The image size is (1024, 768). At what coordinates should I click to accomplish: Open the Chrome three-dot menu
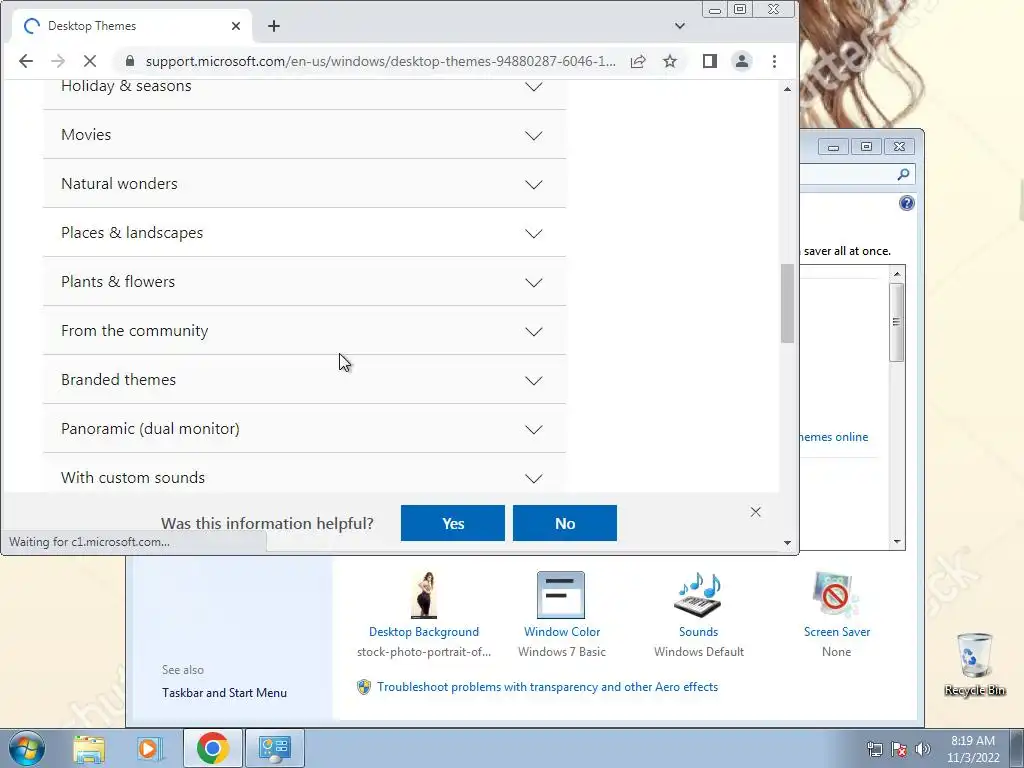pyautogui.click(x=775, y=61)
